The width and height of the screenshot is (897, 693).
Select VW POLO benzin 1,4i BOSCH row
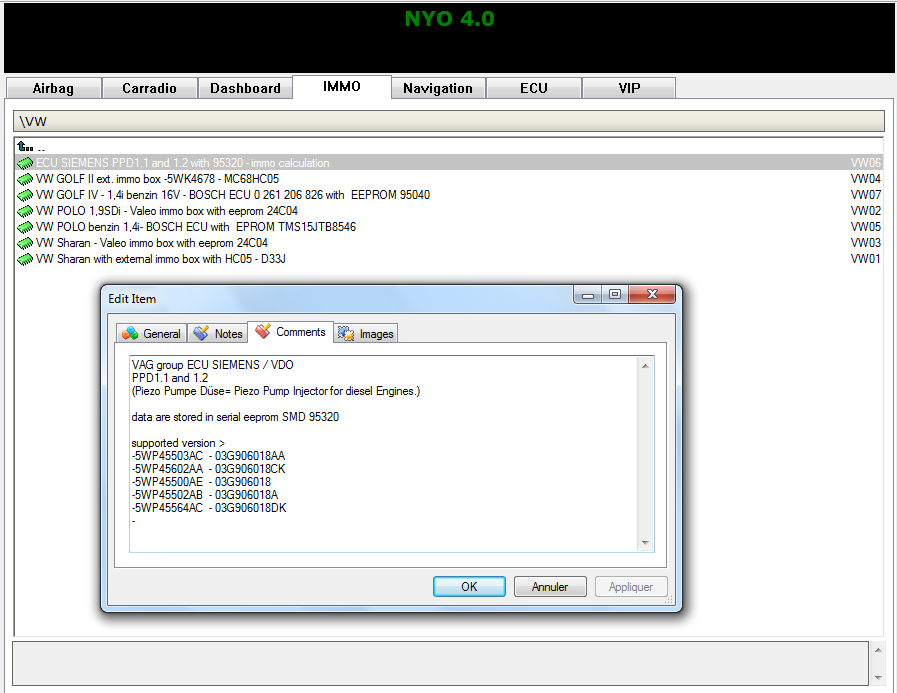click(x=449, y=227)
